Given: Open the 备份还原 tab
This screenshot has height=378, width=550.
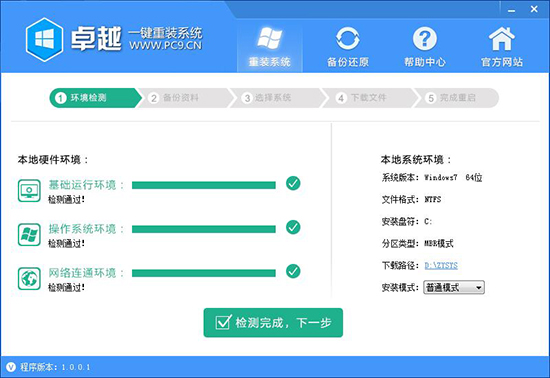Looking at the screenshot, I should (348, 46).
